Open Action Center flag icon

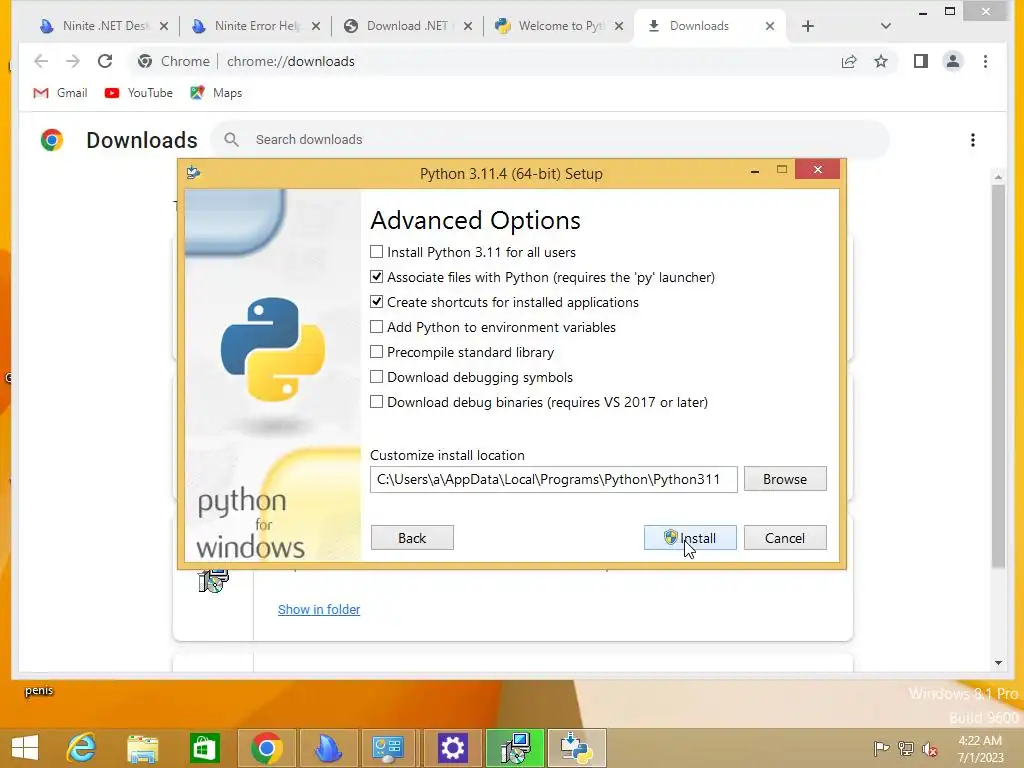(881, 748)
